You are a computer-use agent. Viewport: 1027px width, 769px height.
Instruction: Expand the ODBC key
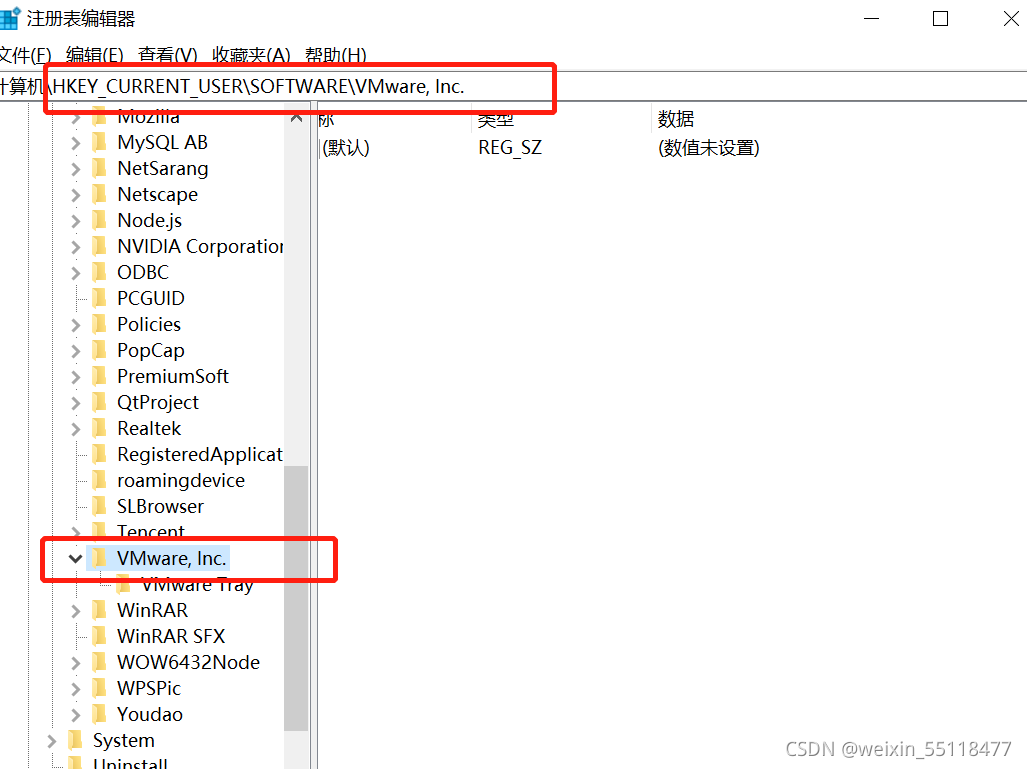[76, 272]
